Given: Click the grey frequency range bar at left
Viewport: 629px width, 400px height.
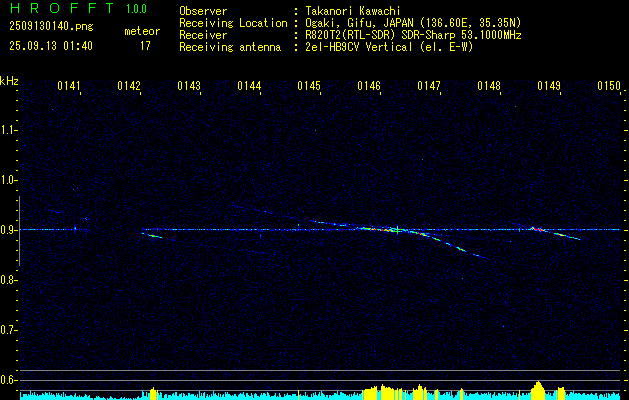Looking at the screenshot, I should tap(19, 231).
